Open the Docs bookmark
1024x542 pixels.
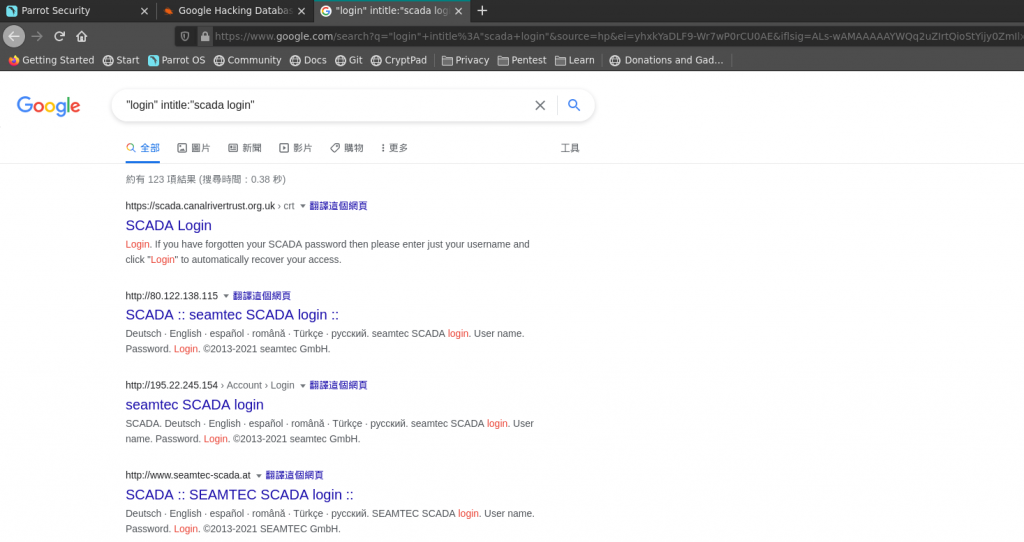point(308,60)
